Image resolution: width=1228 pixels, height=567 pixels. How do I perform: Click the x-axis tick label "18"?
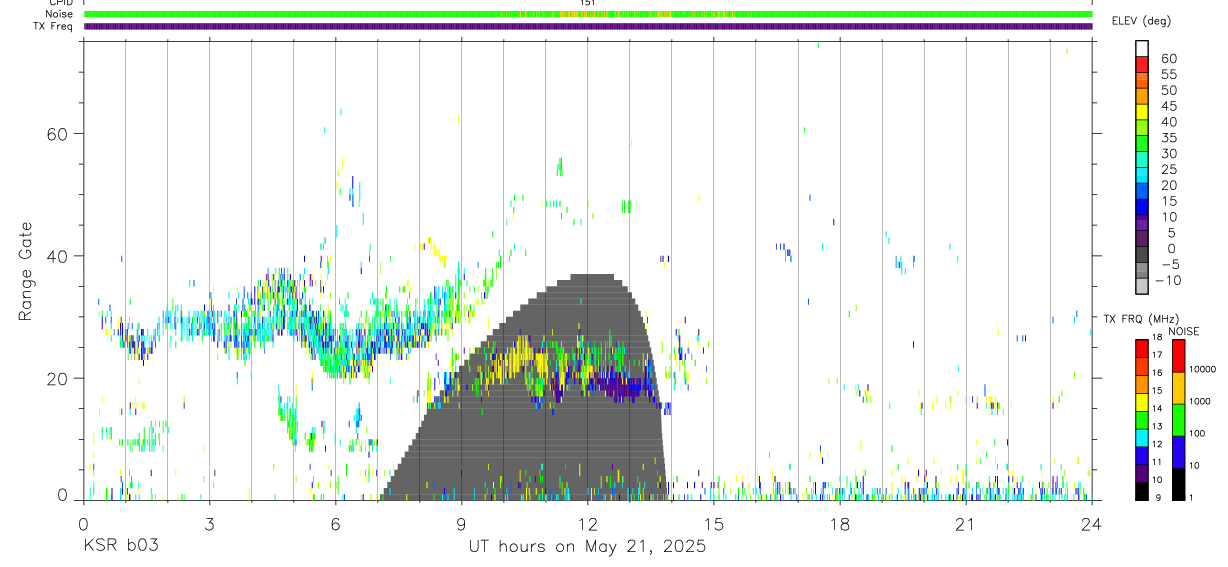click(840, 524)
